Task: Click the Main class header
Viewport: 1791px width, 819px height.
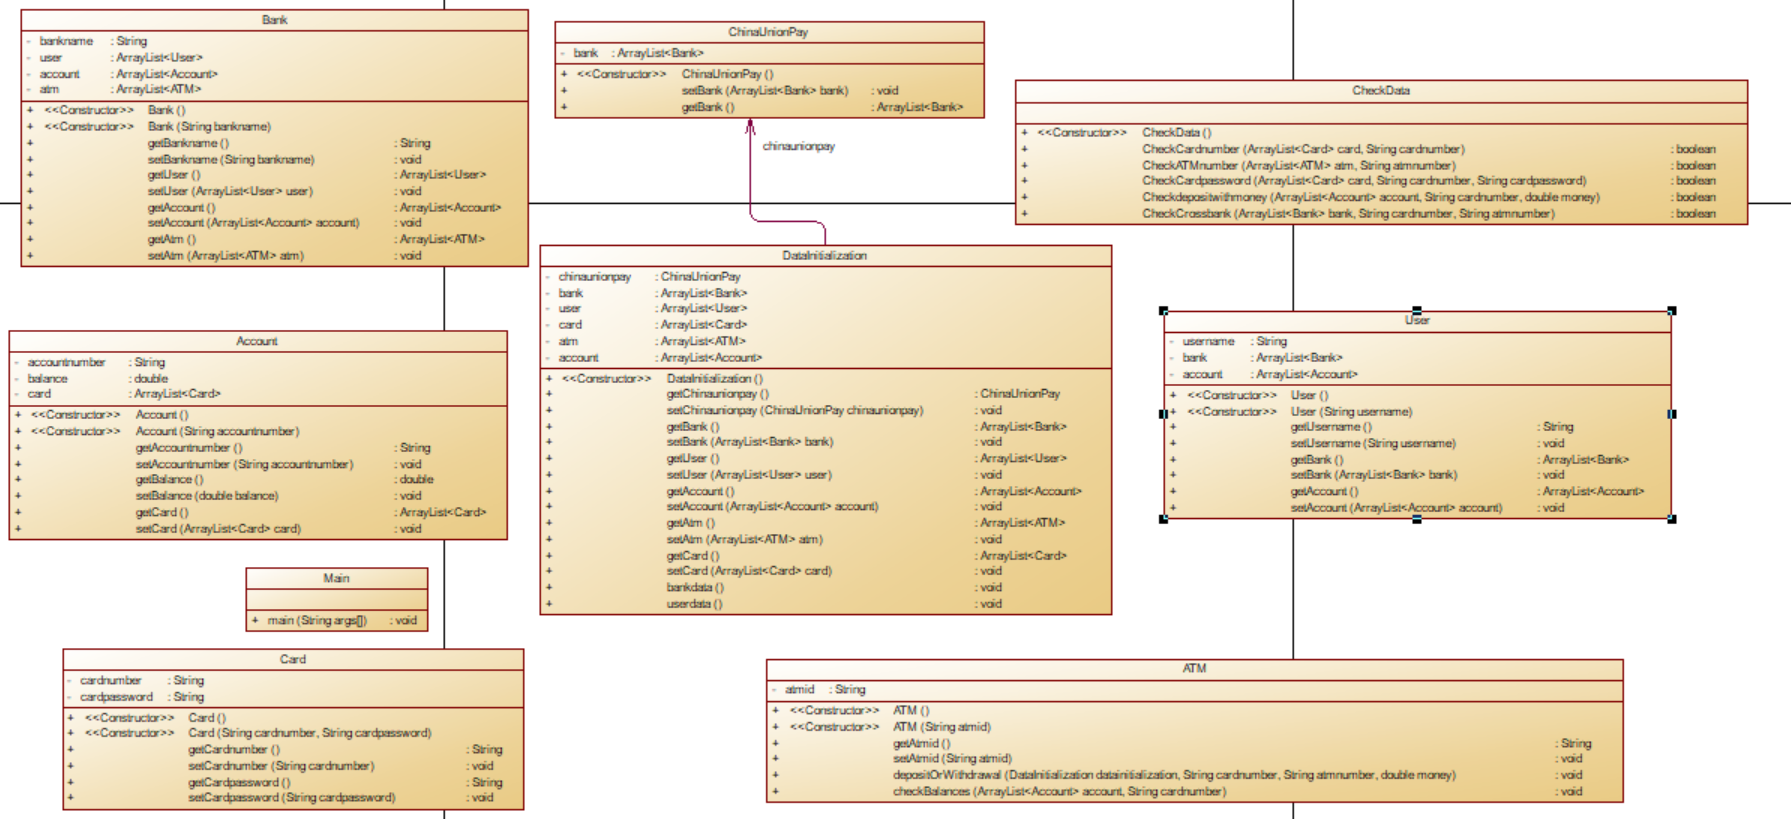Action: (x=336, y=578)
